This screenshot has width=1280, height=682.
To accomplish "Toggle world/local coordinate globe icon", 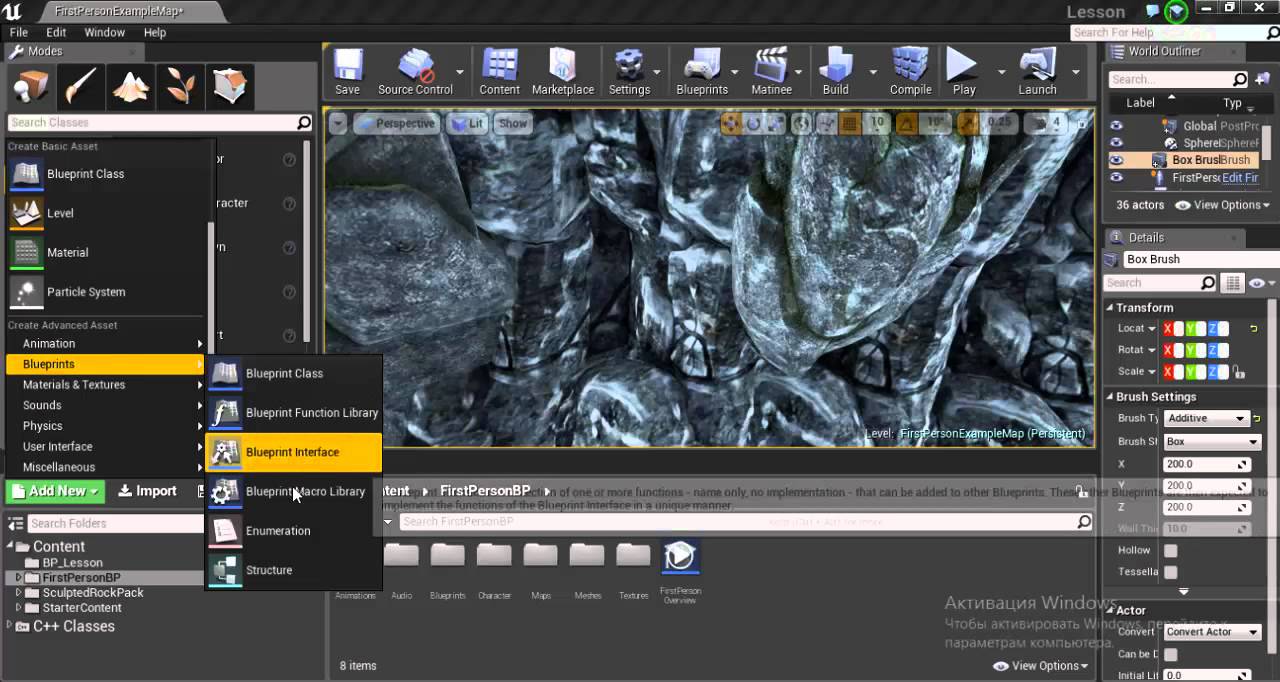I will 801,123.
